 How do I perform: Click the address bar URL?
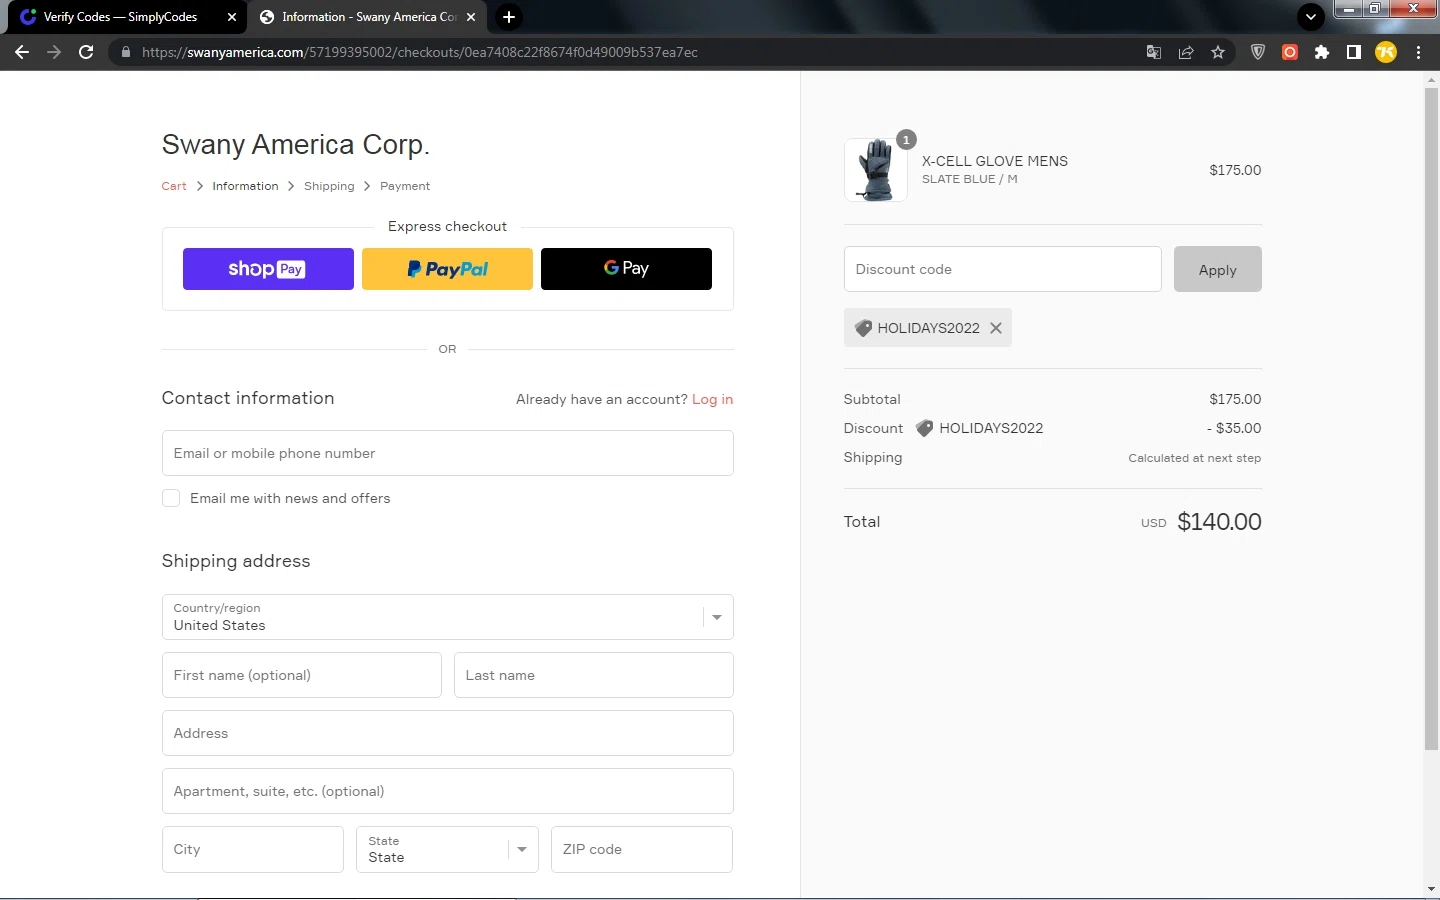[420, 52]
